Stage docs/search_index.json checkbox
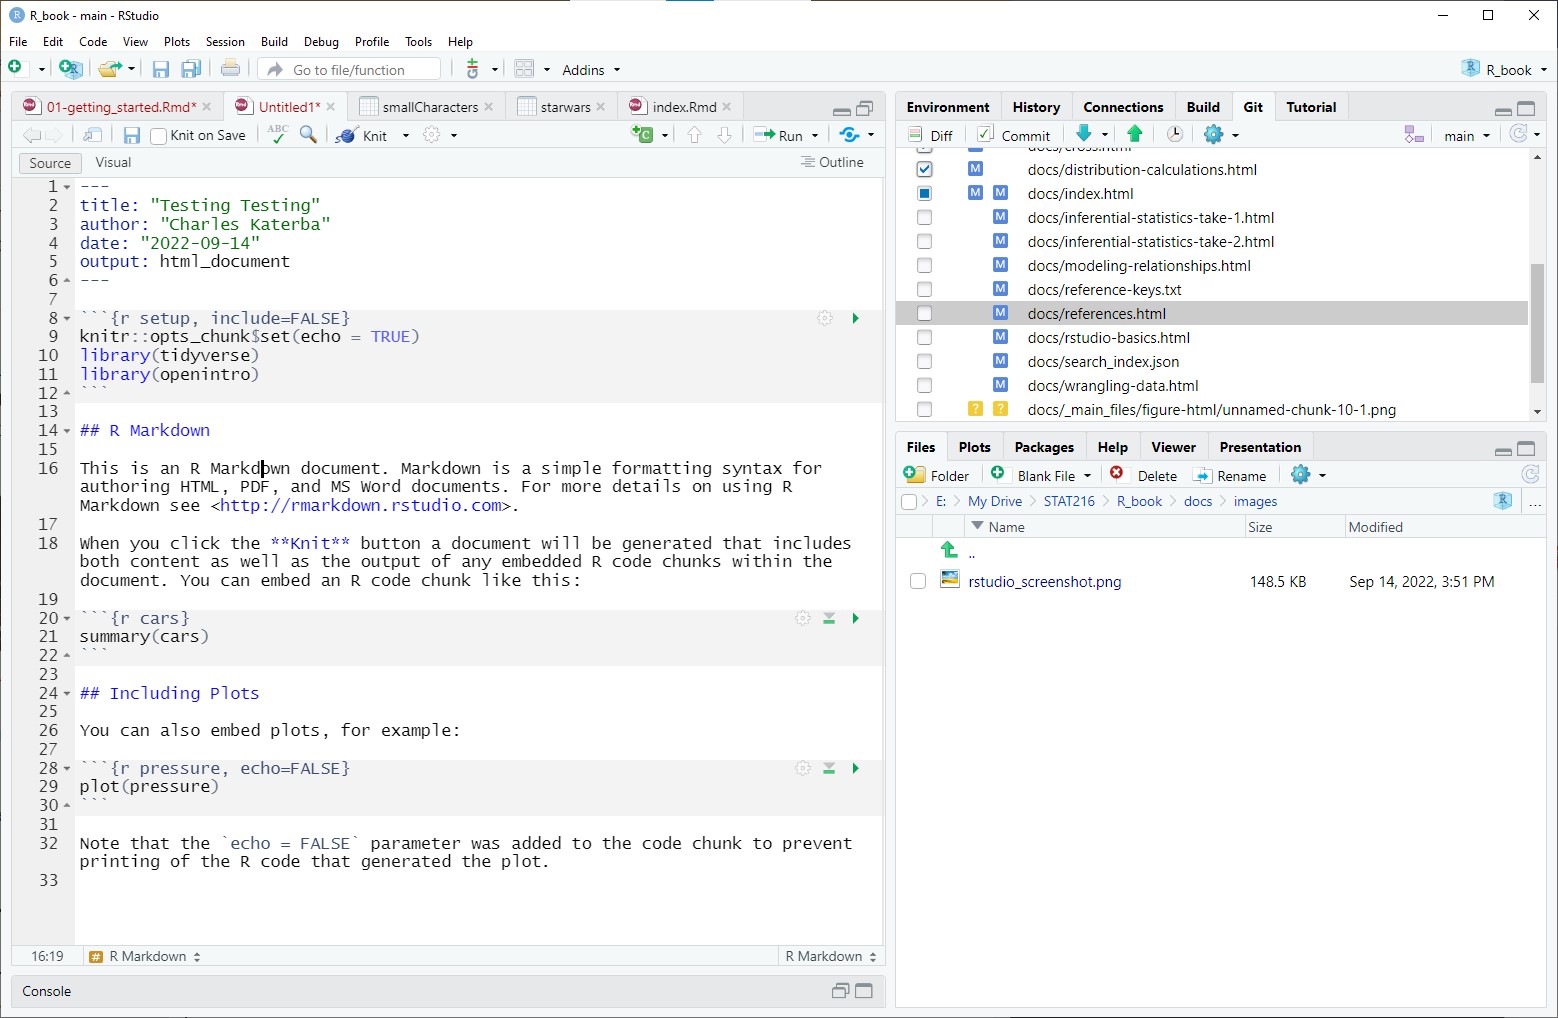 click(924, 362)
